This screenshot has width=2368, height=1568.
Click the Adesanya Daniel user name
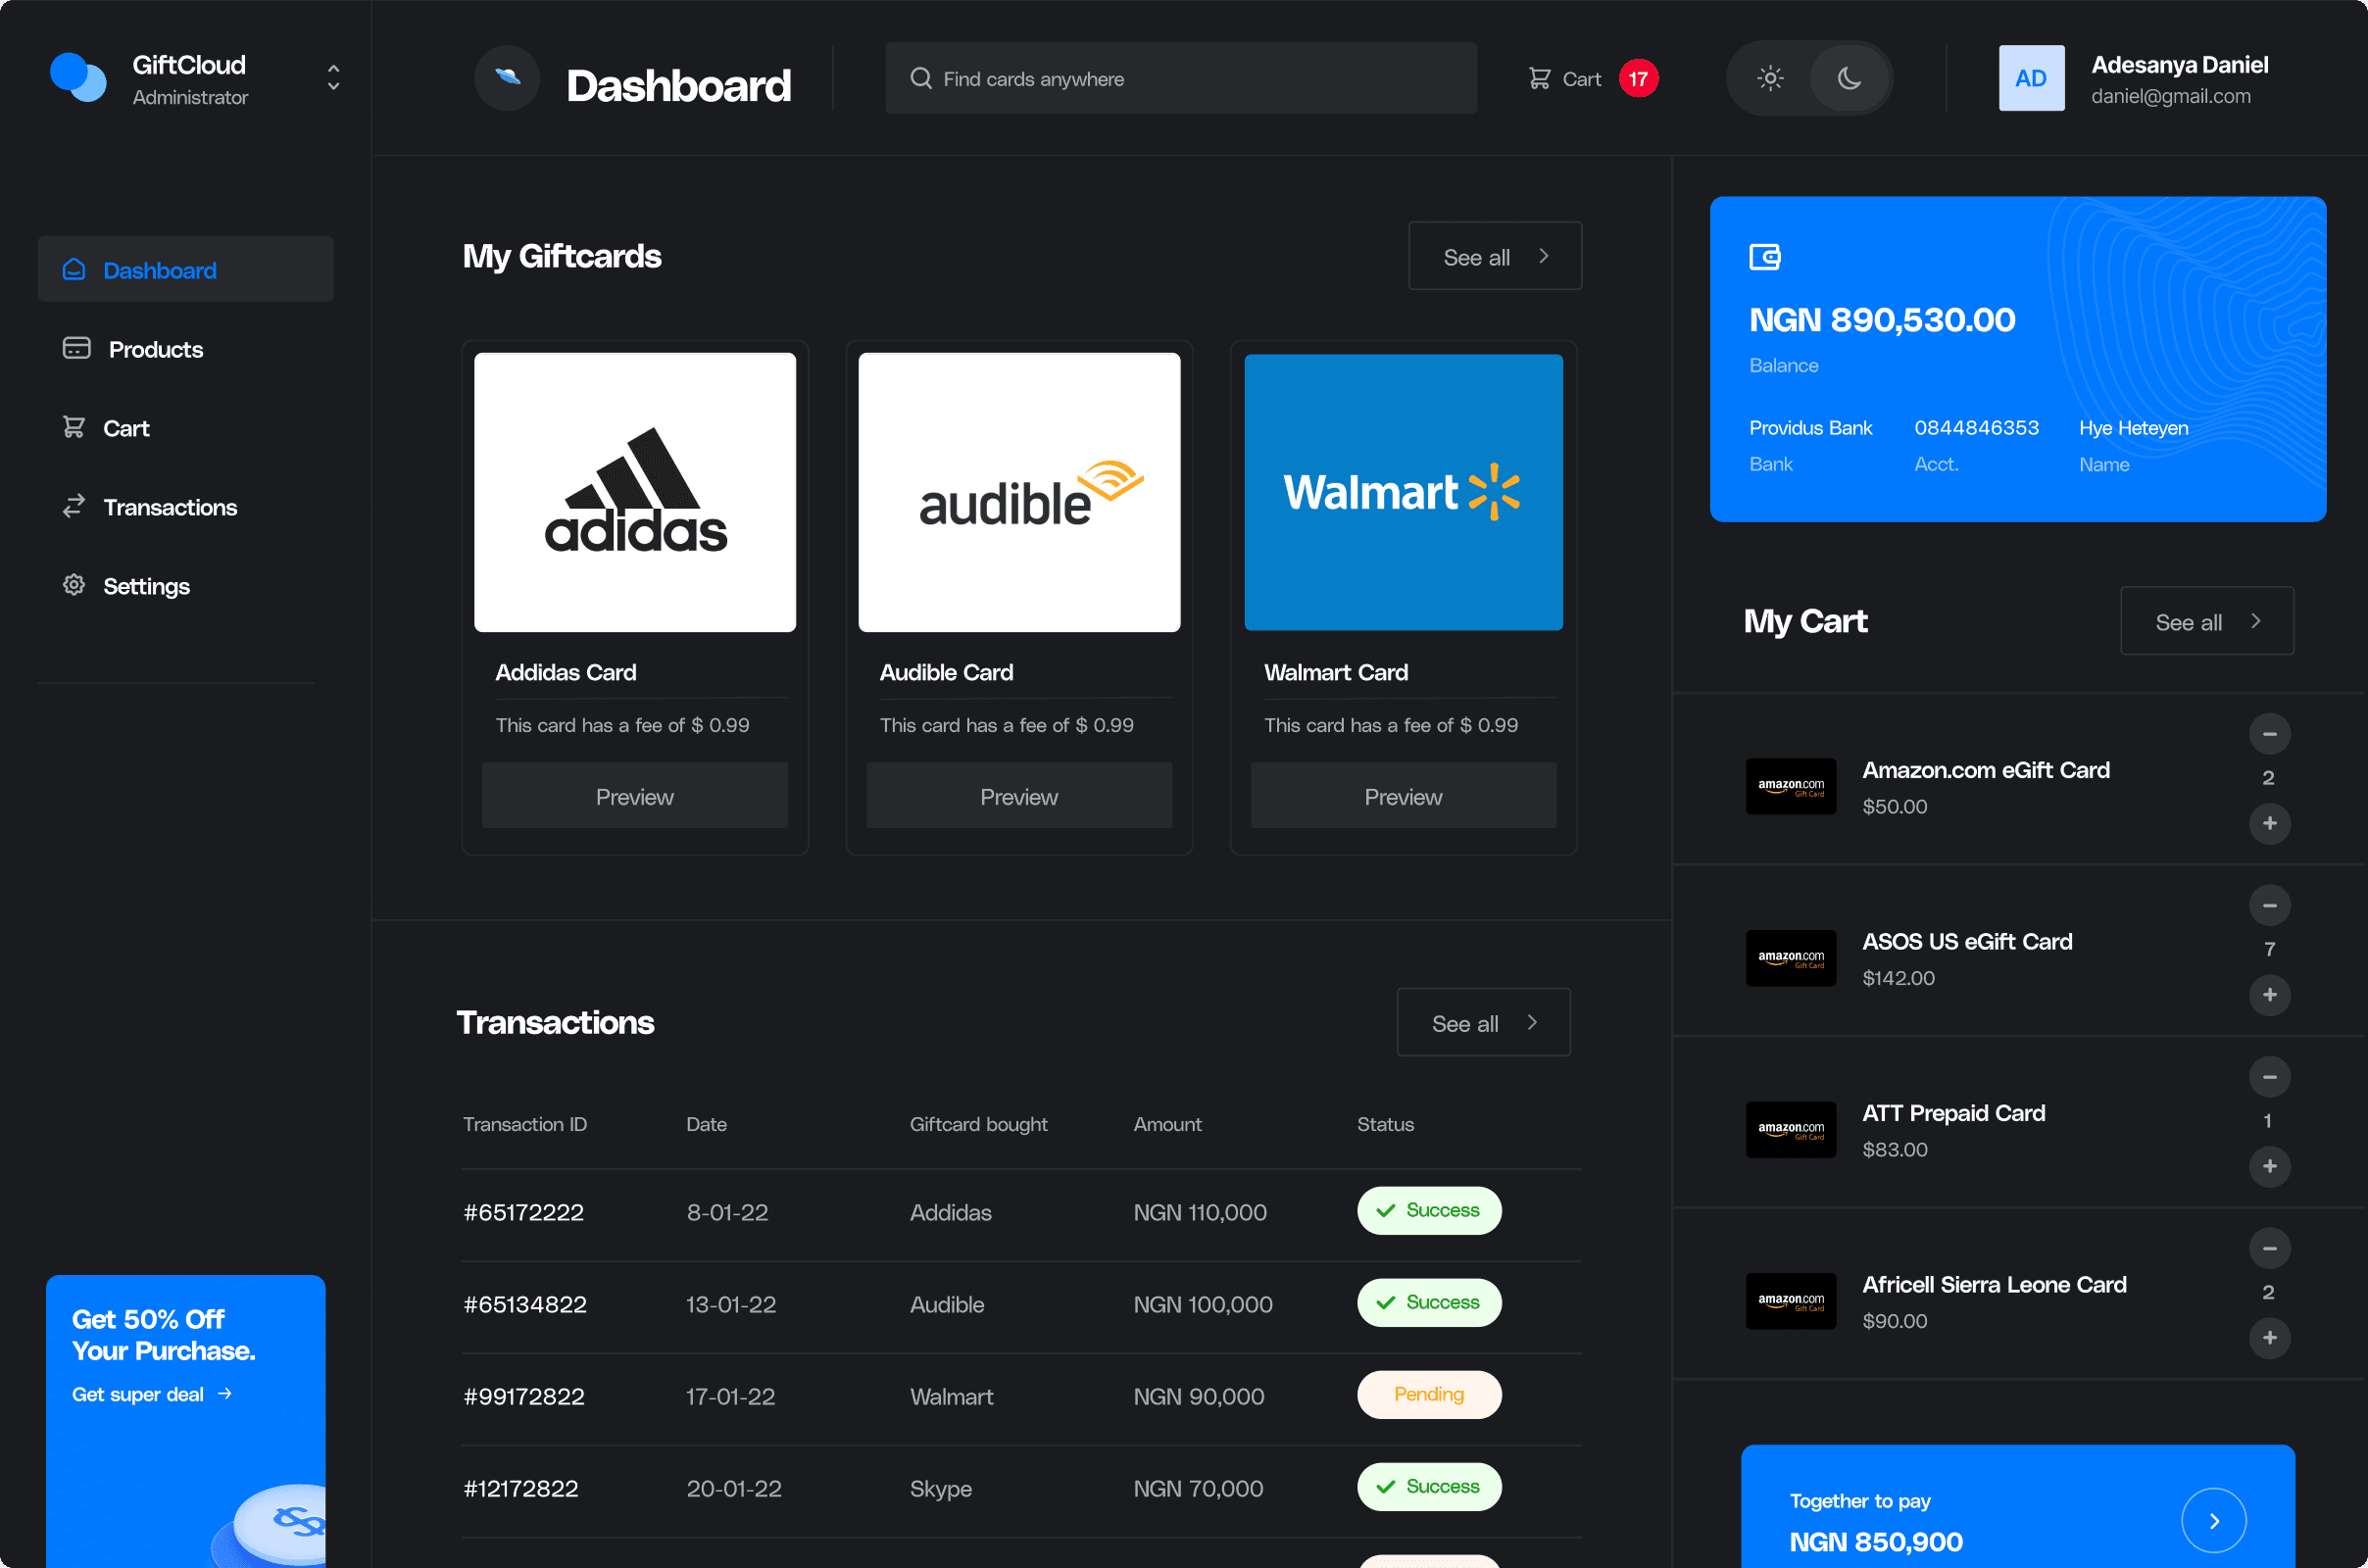(x=2179, y=65)
